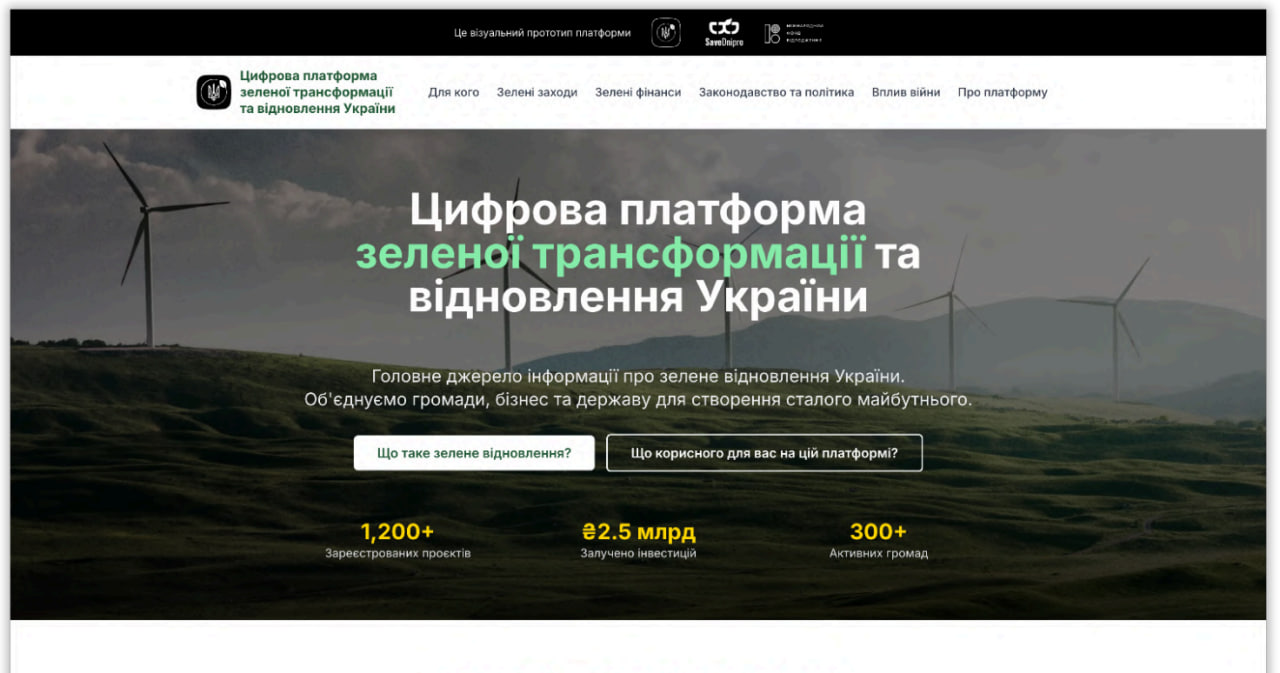This screenshot has width=1280, height=673.
Task: Click the Renaissance Foundation logo in top bar
Action: (793, 33)
